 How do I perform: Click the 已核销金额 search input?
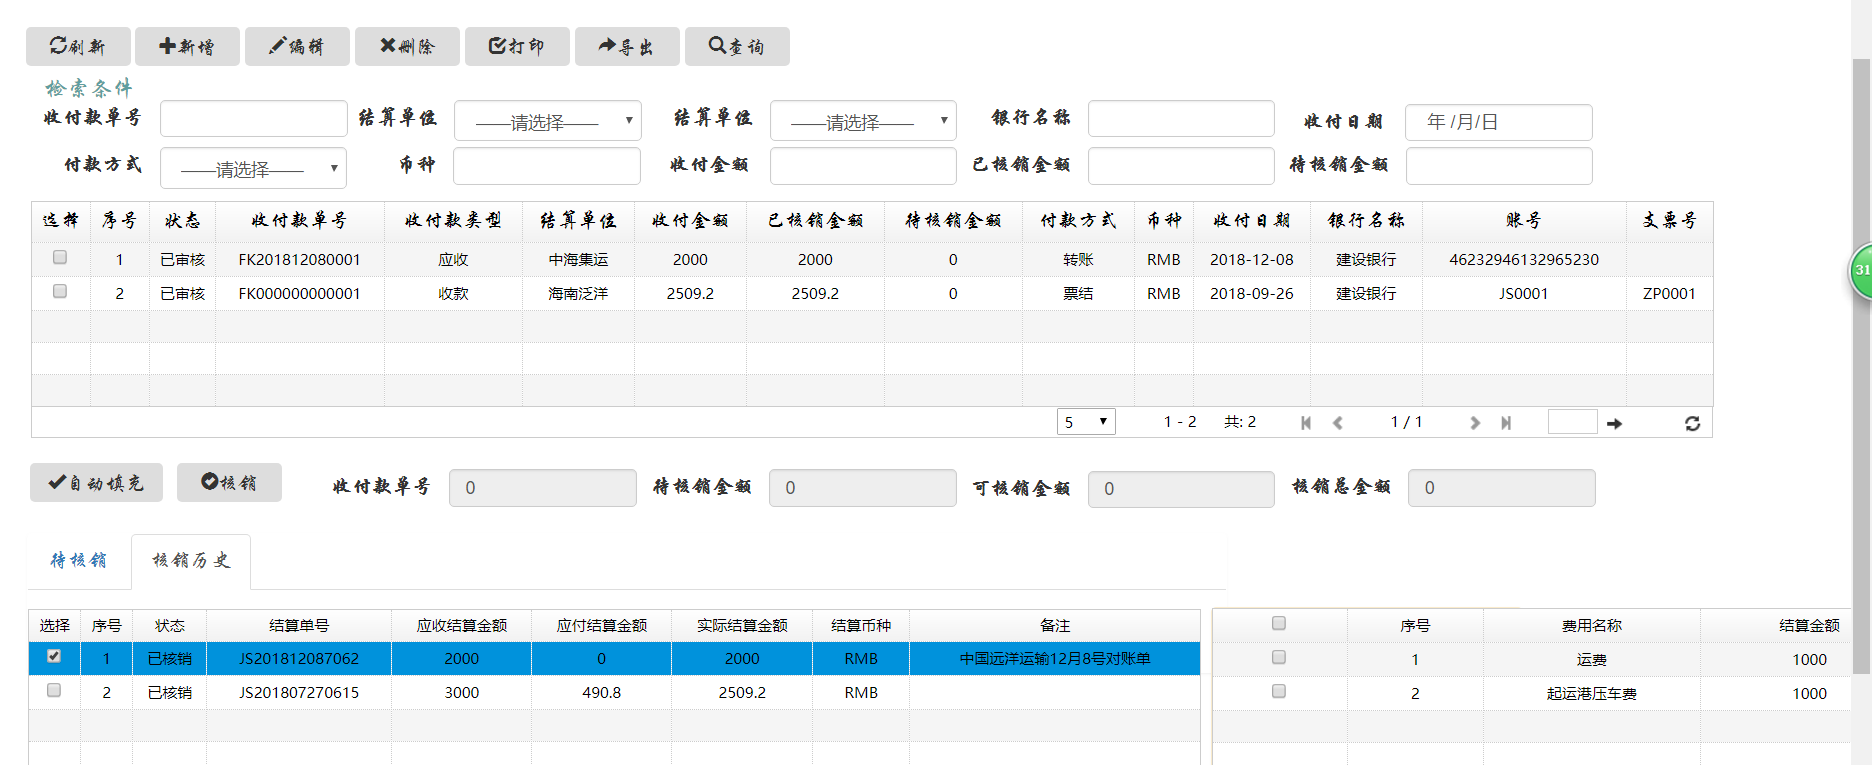click(1181, 166)
